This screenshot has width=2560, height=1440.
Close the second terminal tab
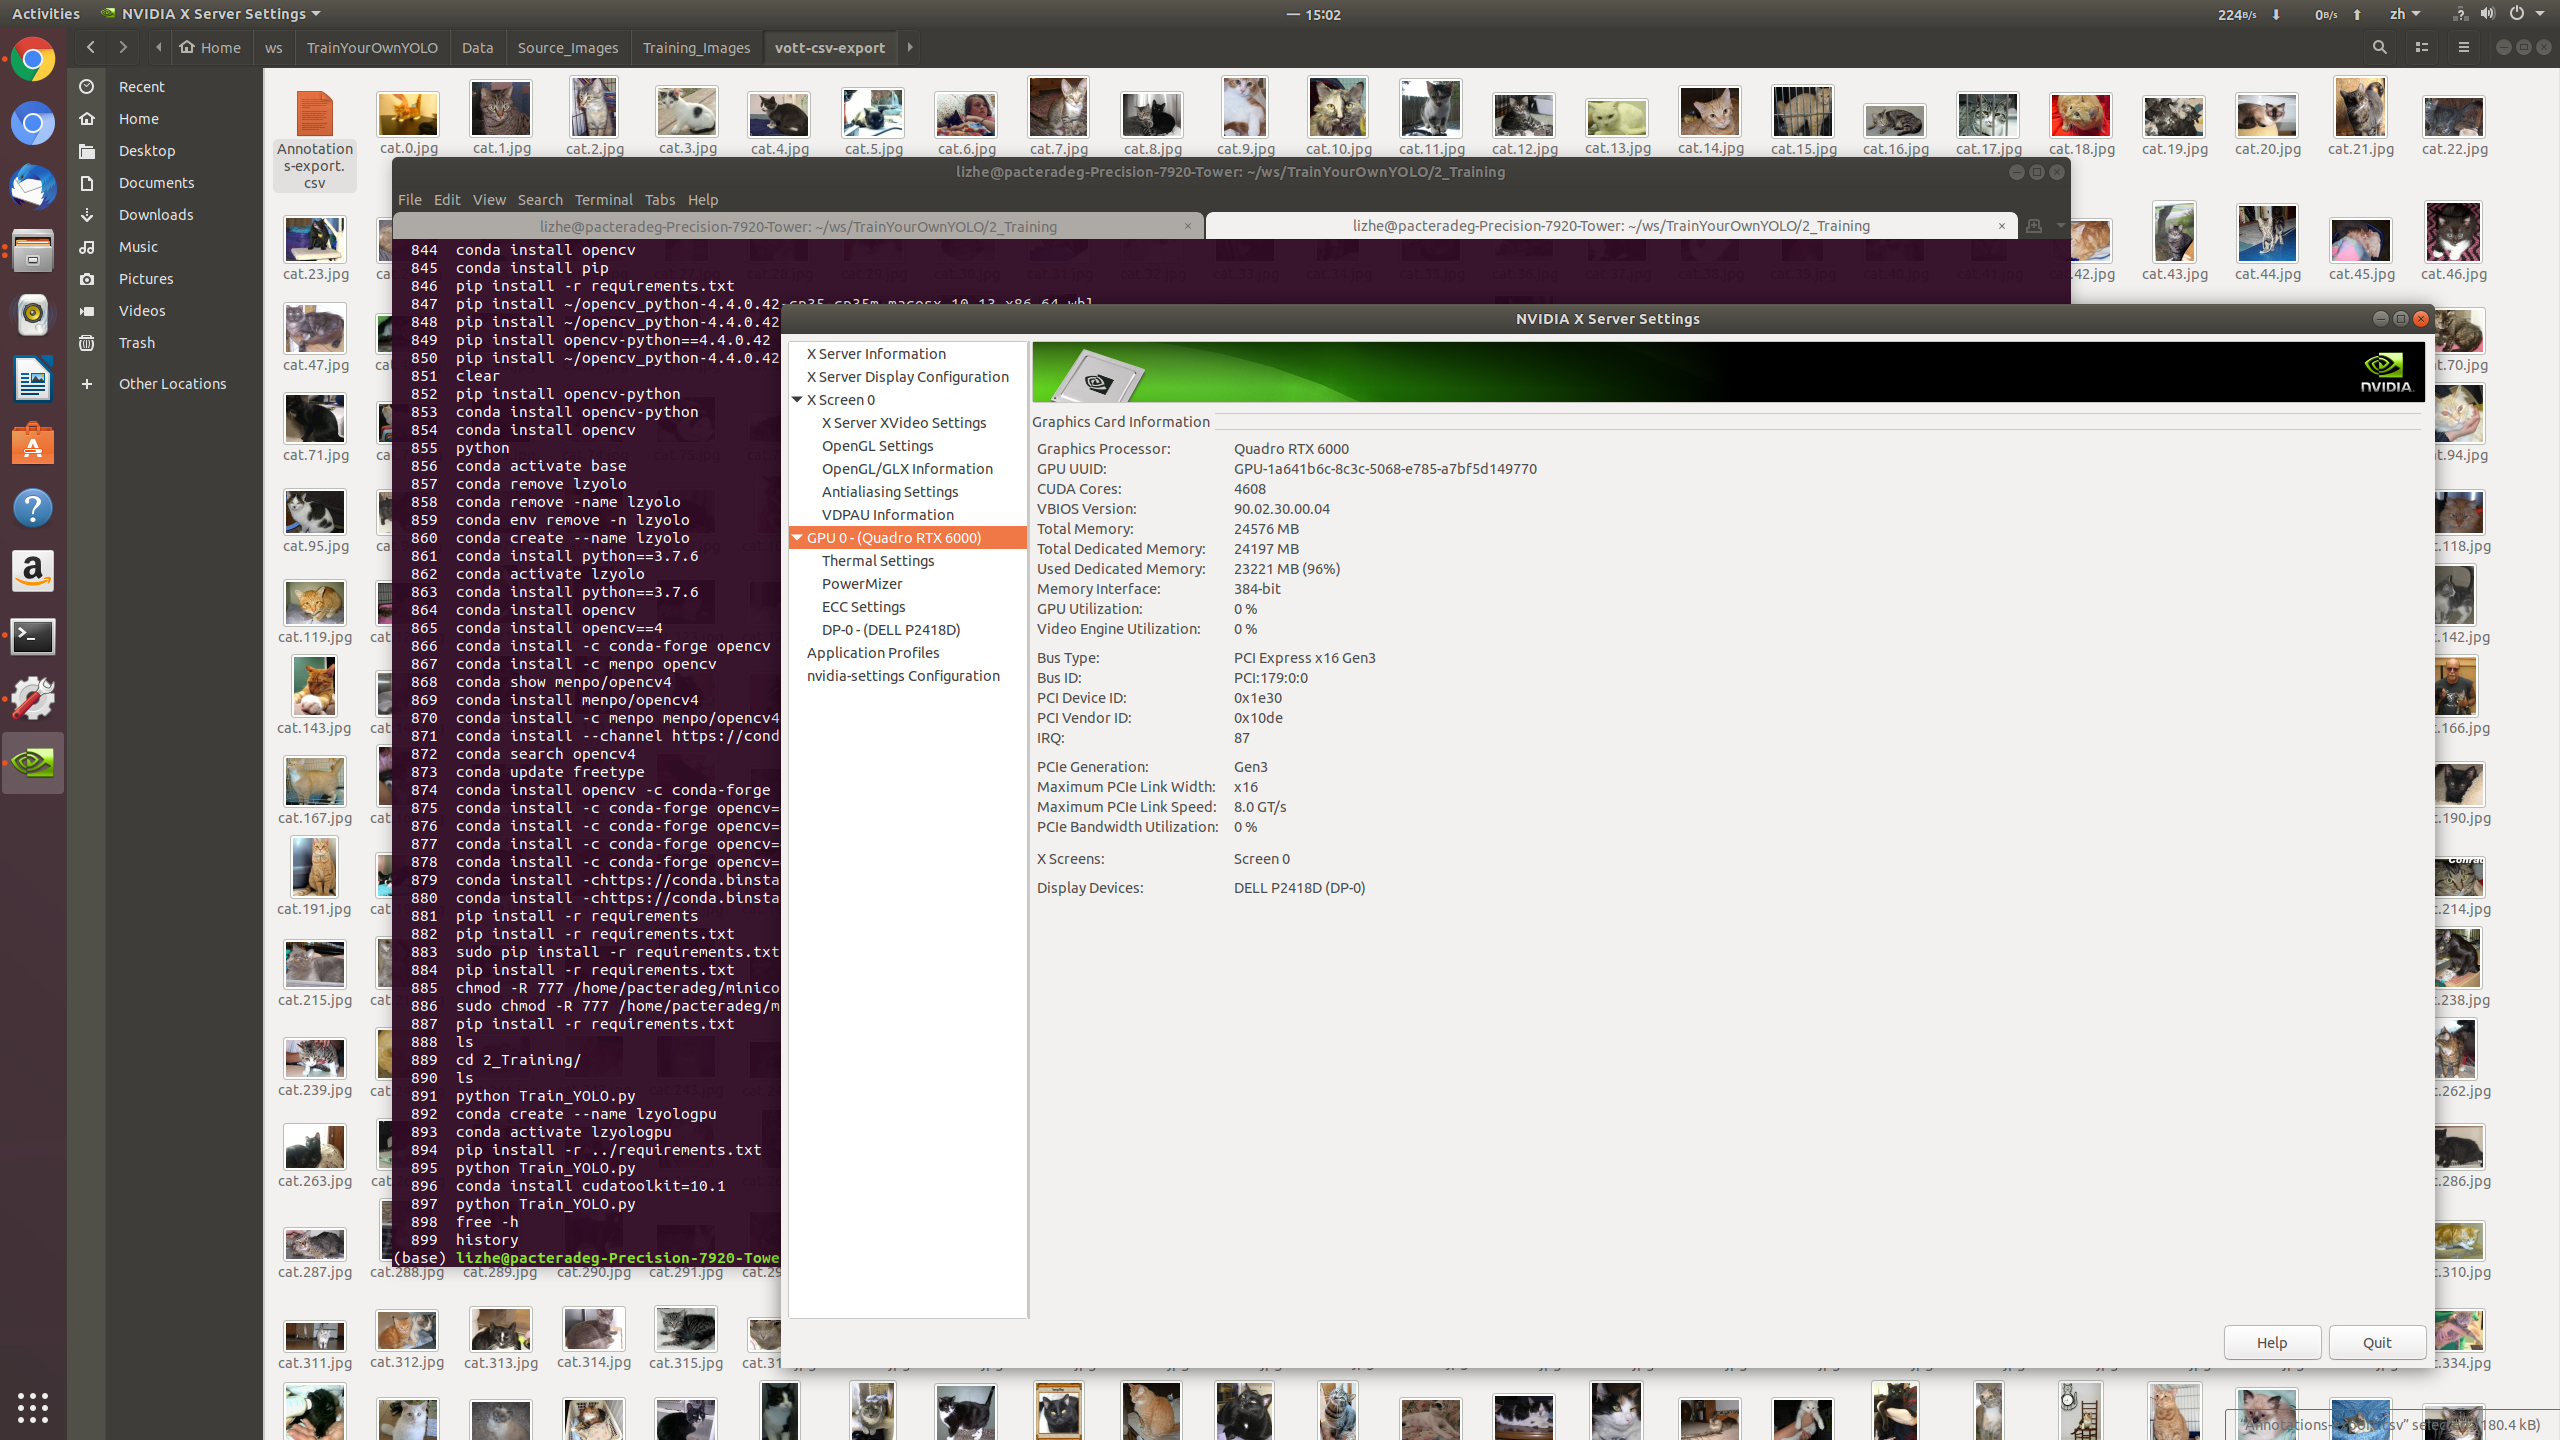(2002, 226)
